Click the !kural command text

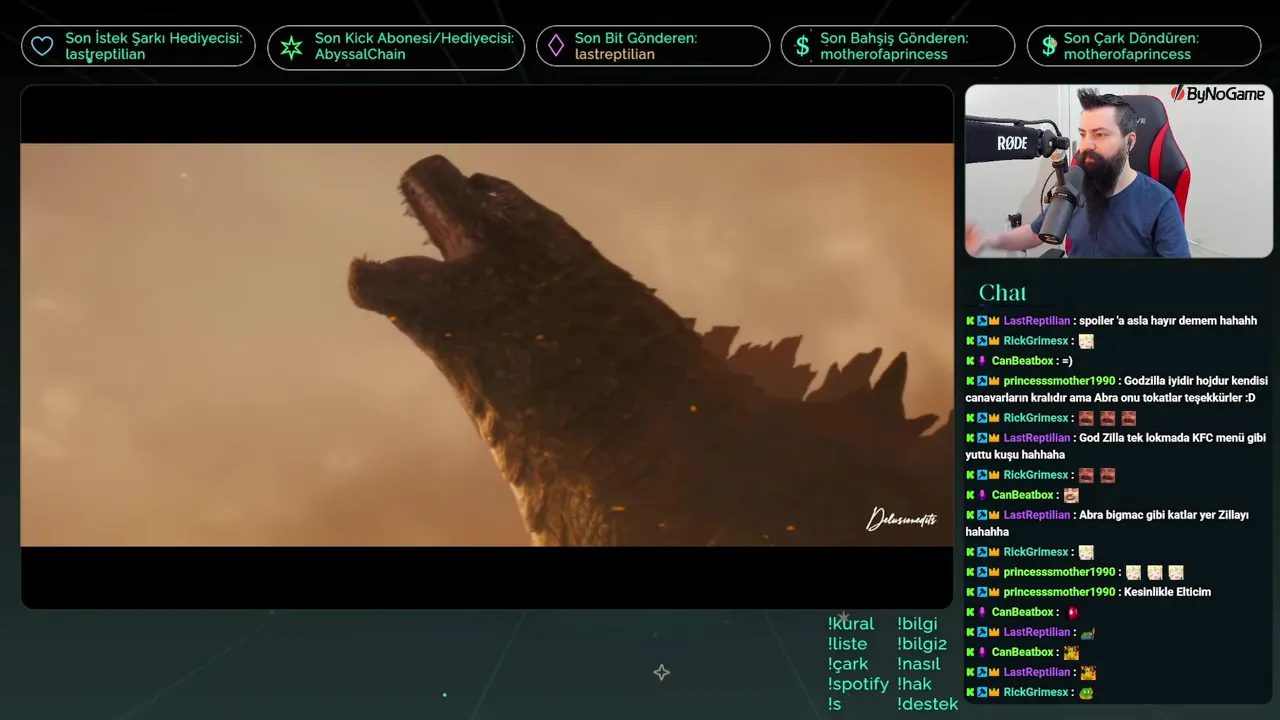[x=851, y=624]
